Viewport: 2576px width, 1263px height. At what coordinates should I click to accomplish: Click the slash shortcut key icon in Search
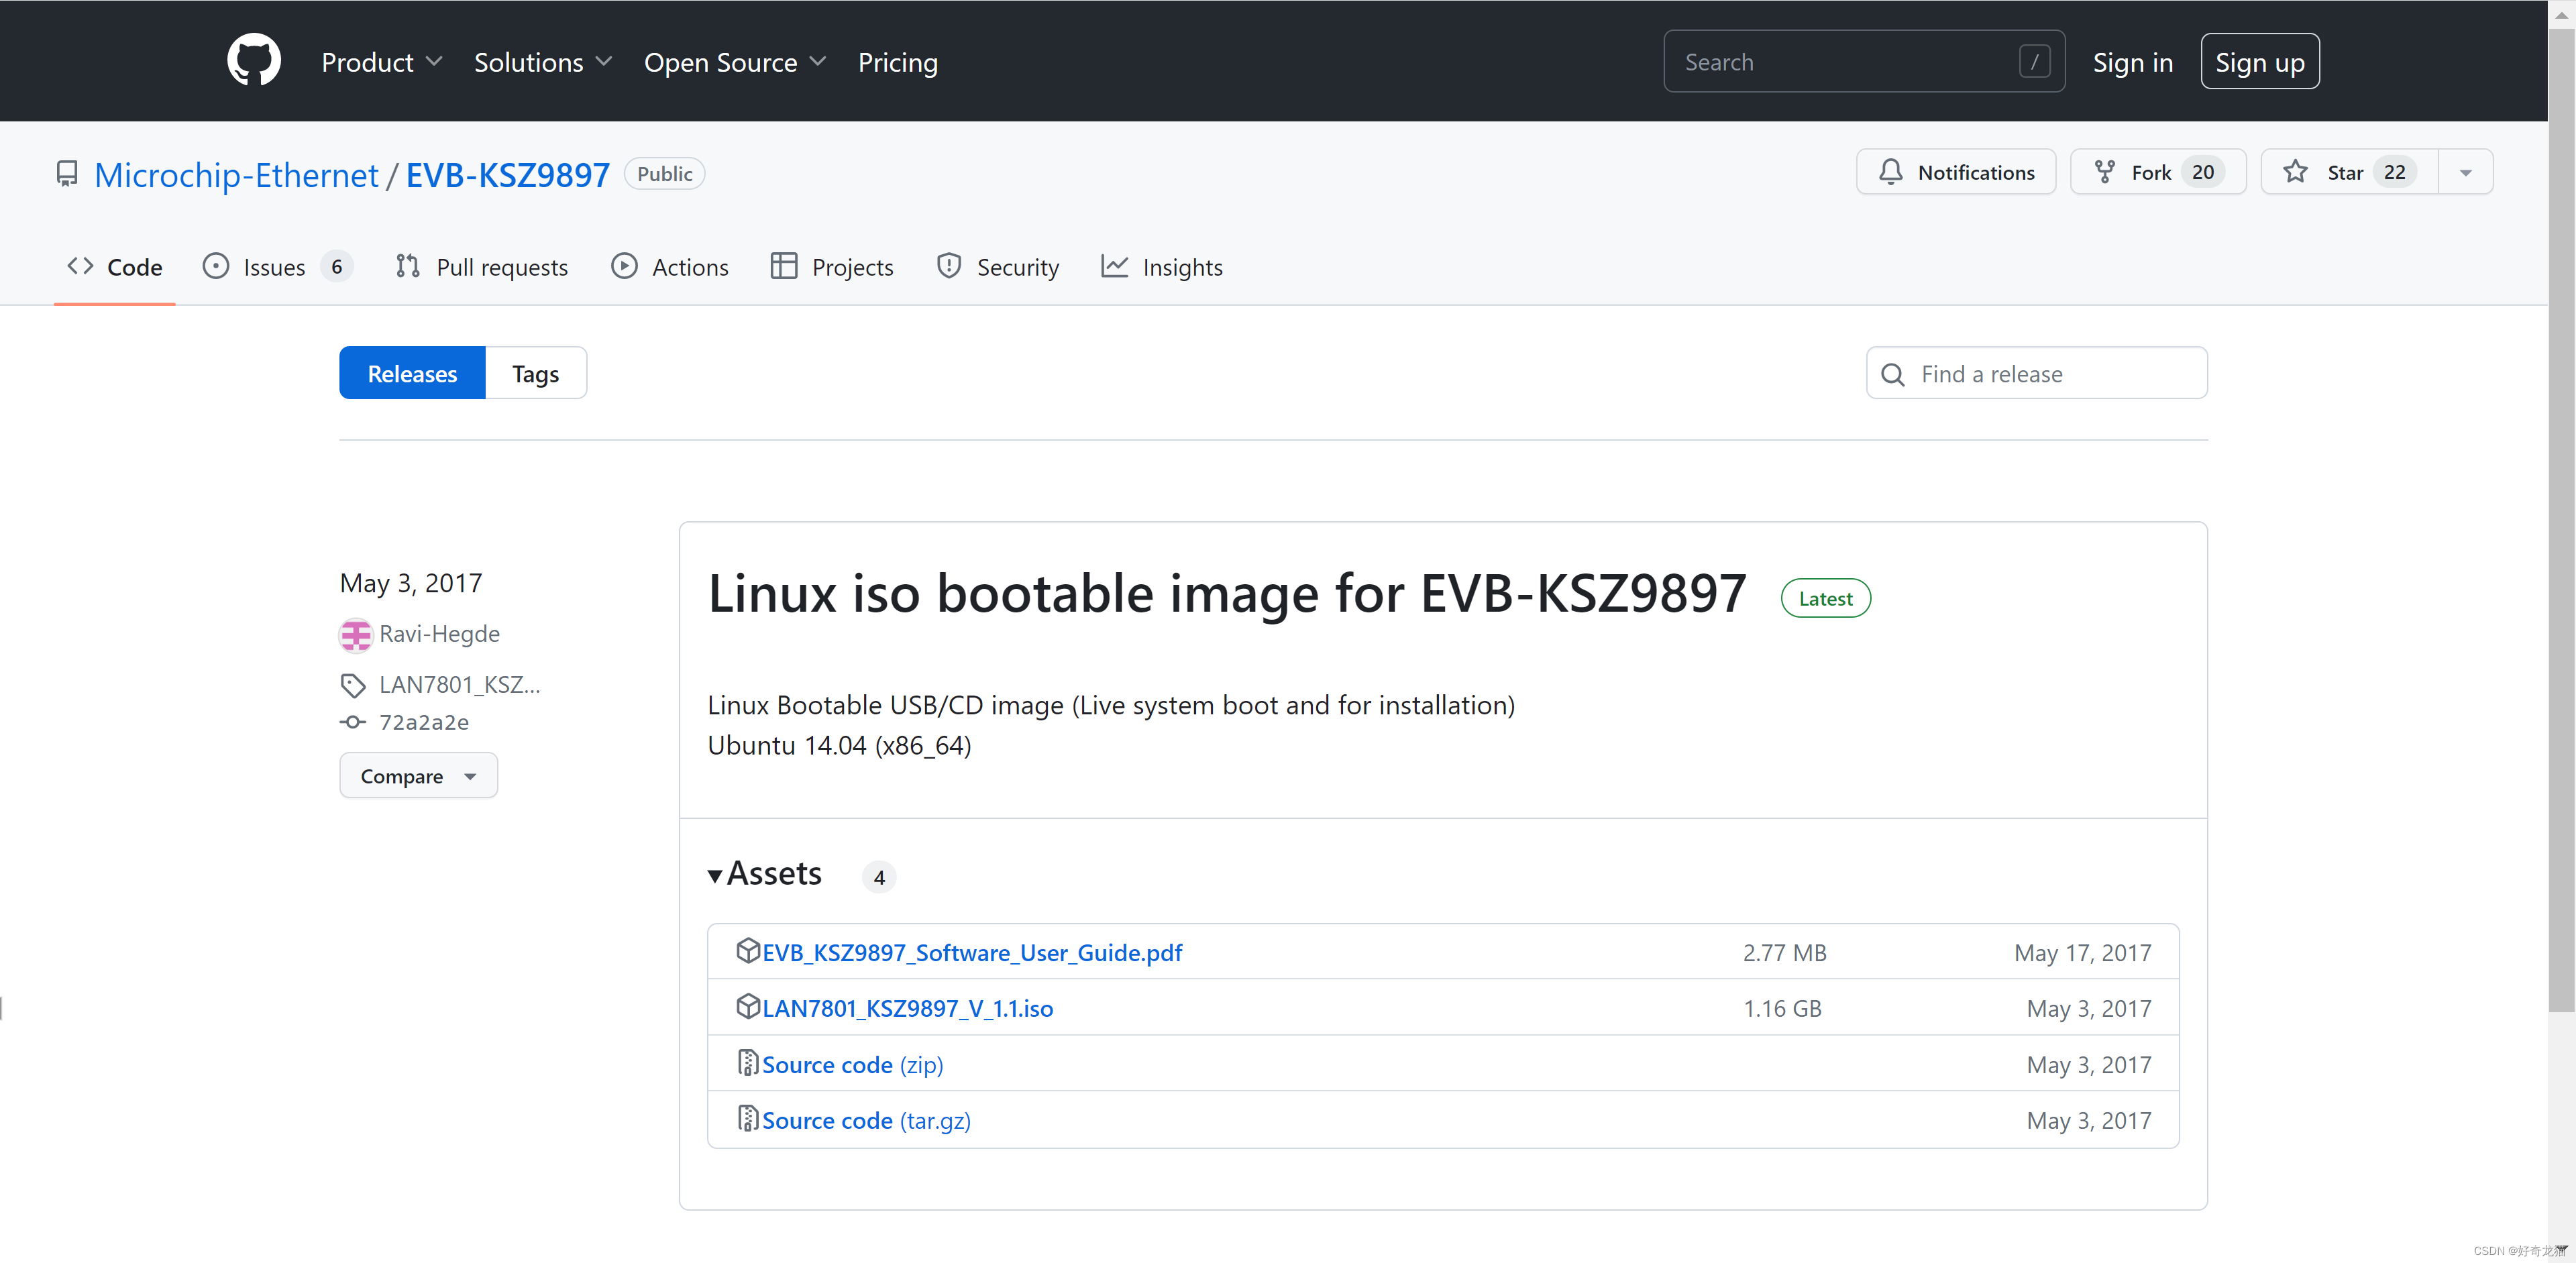point(2034,62)
